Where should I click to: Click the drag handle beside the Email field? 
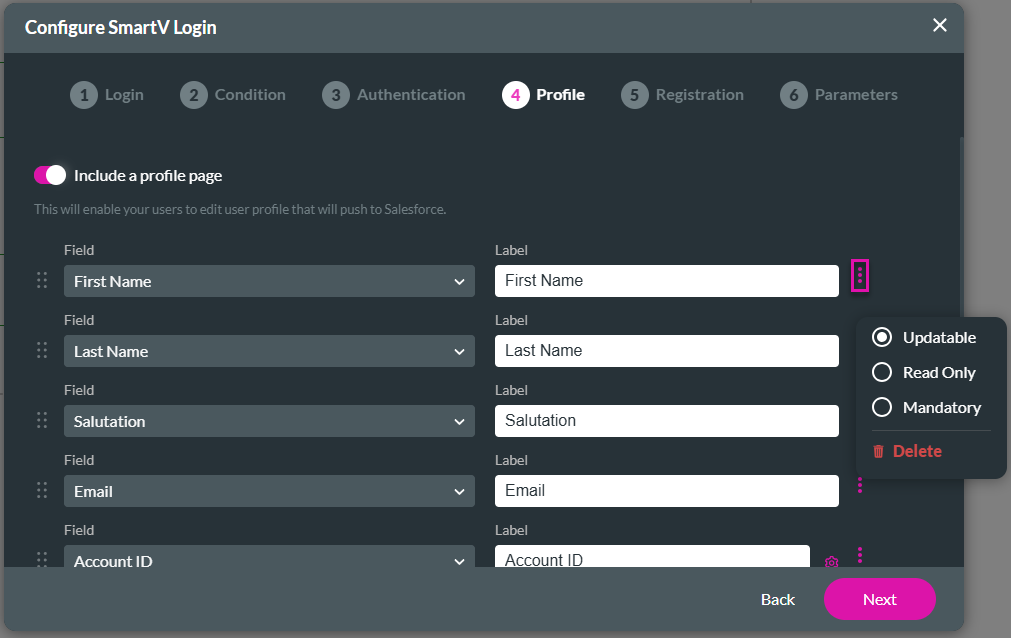[x=42, y=491]
